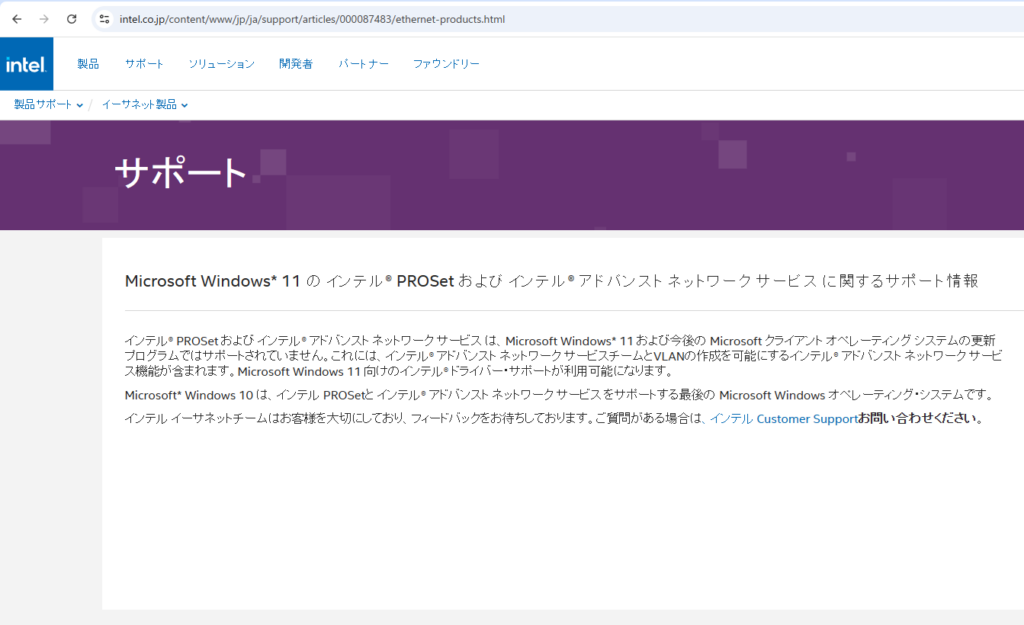Open the ファウンドリー menu
Viewport: 1024px width, 625px height.
click(446, 63)
